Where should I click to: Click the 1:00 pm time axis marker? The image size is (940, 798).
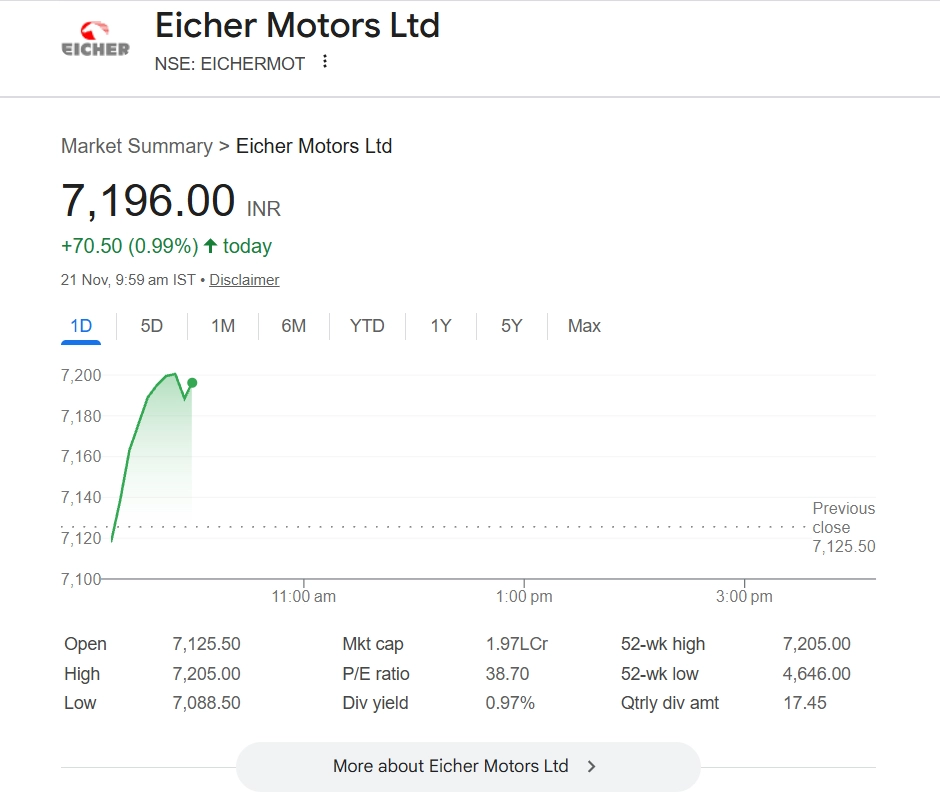pyautogui.click(x=524, y=597)
